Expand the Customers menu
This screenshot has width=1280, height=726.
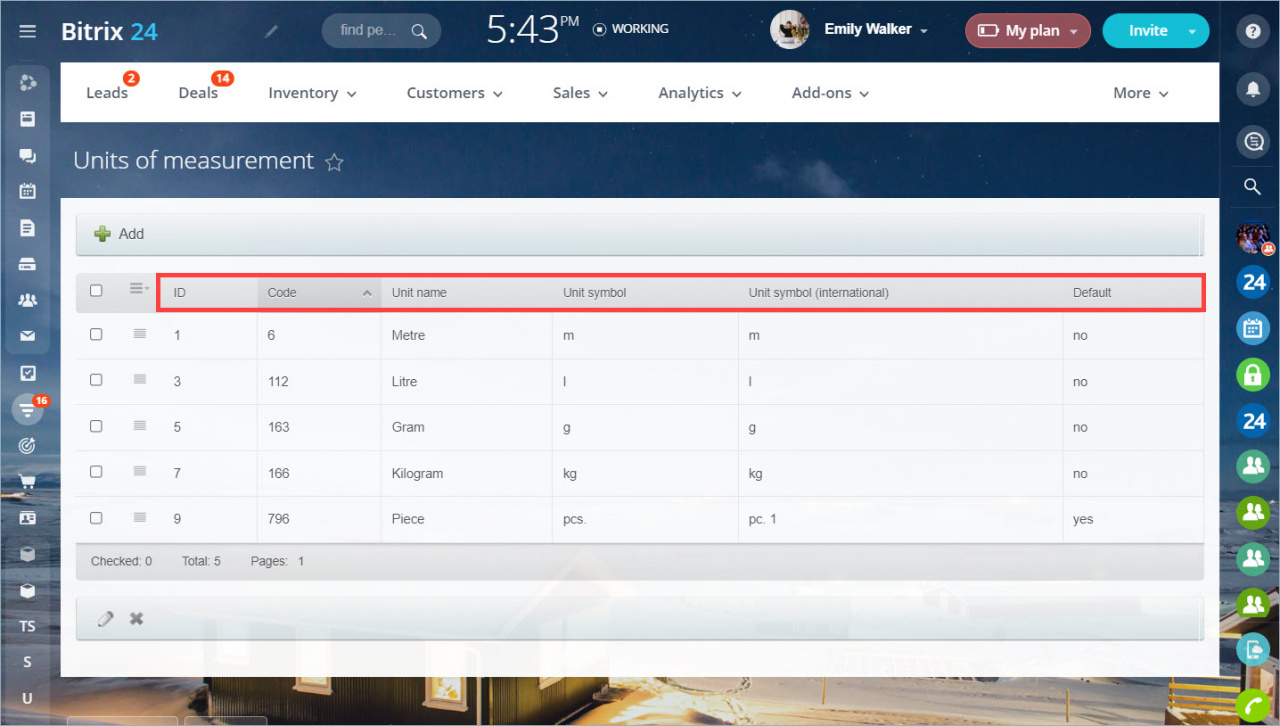tap(454, 93)
